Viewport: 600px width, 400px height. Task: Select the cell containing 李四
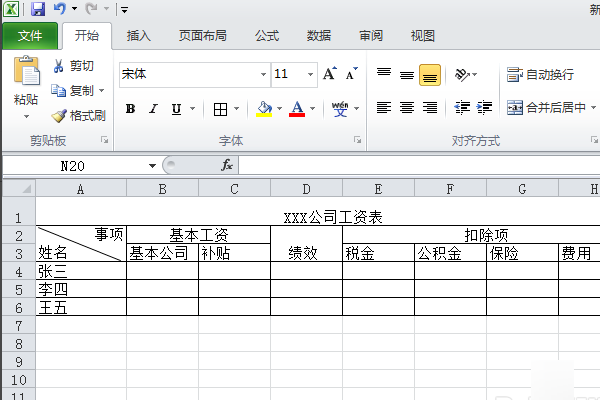tap(81, 289)
